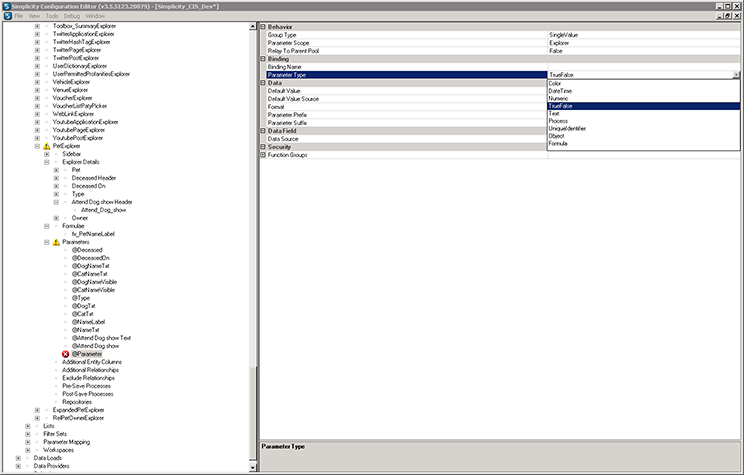Open the Tools menu

[52, 16]
